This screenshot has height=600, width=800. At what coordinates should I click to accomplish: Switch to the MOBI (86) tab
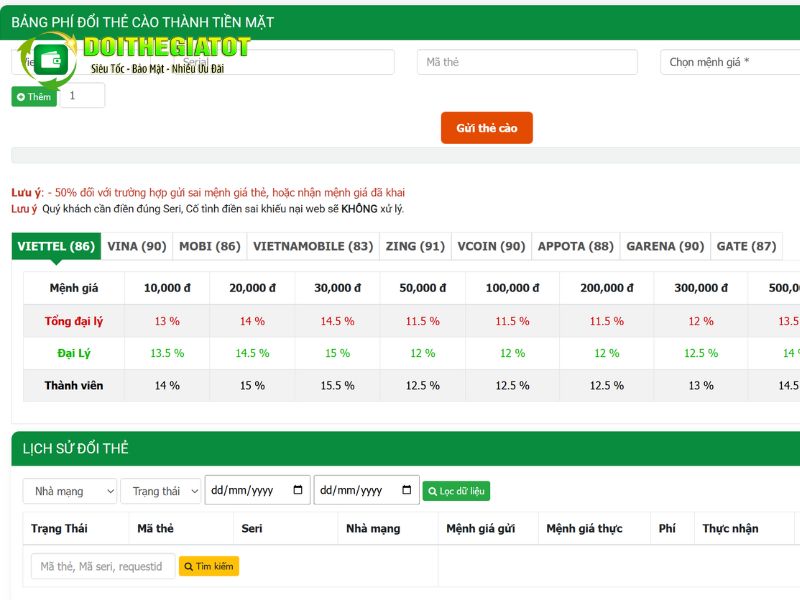[210, 246]
